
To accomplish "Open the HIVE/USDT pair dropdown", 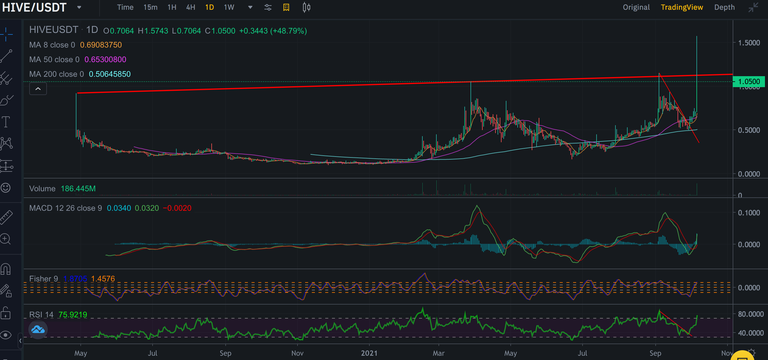I will [80, 8].
